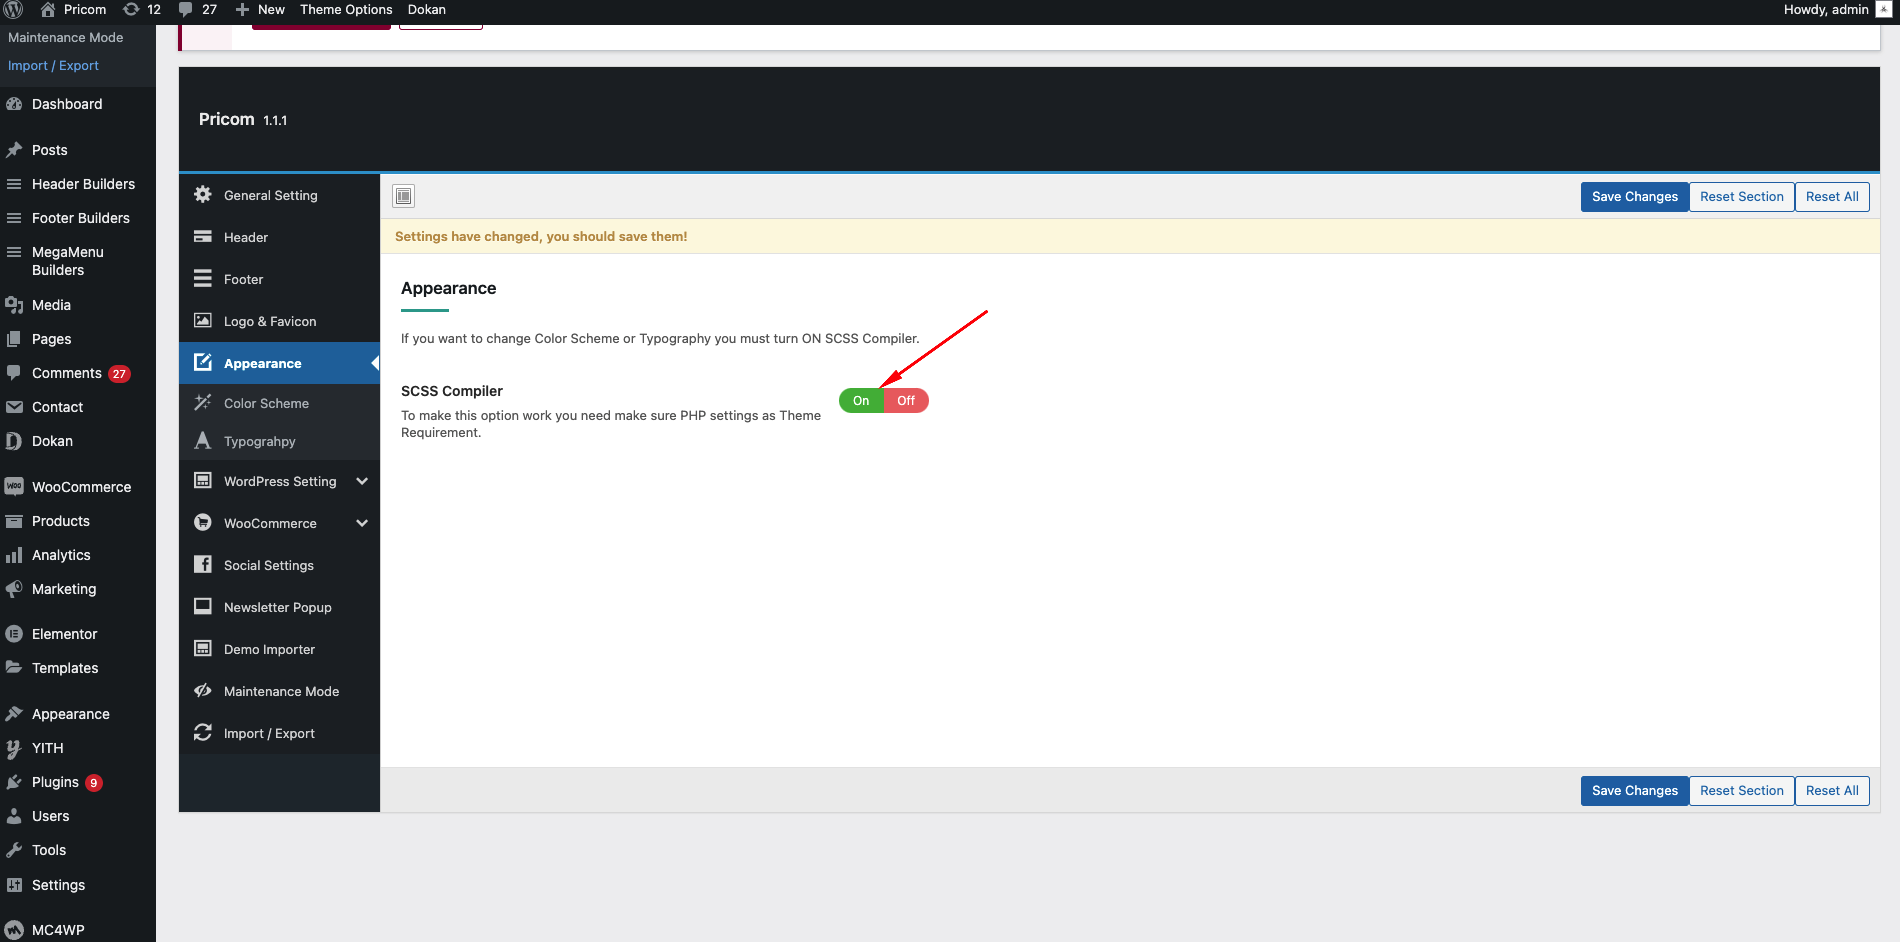This screenshot has height=942, width=1900.
Task: Click the Footer lines icon
Action: tap(203, 279)
